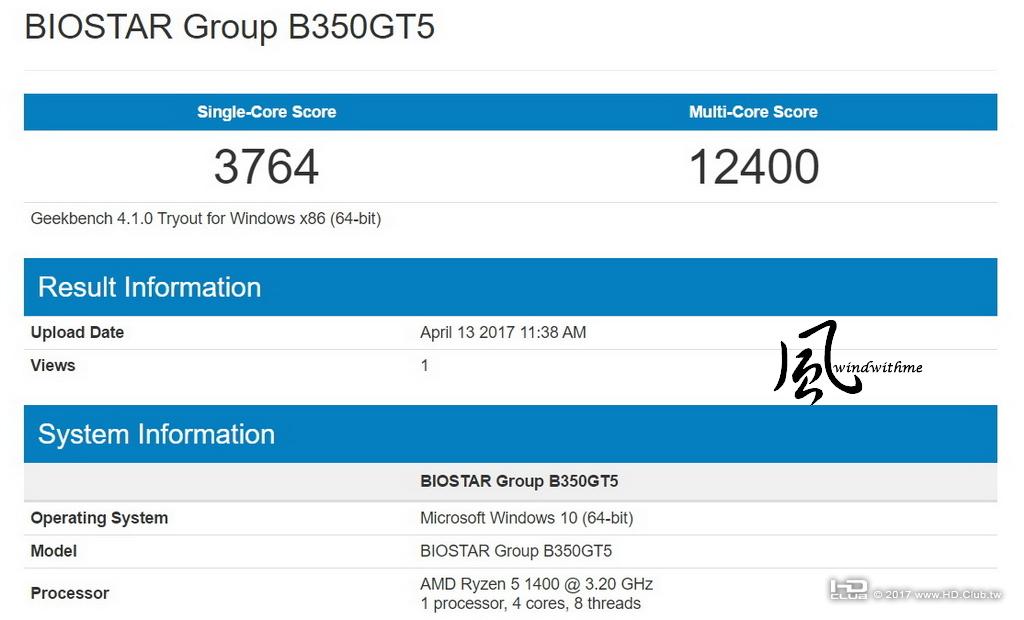Click the page title heading BIOSTAR Group B350GT5

[229, 27]
